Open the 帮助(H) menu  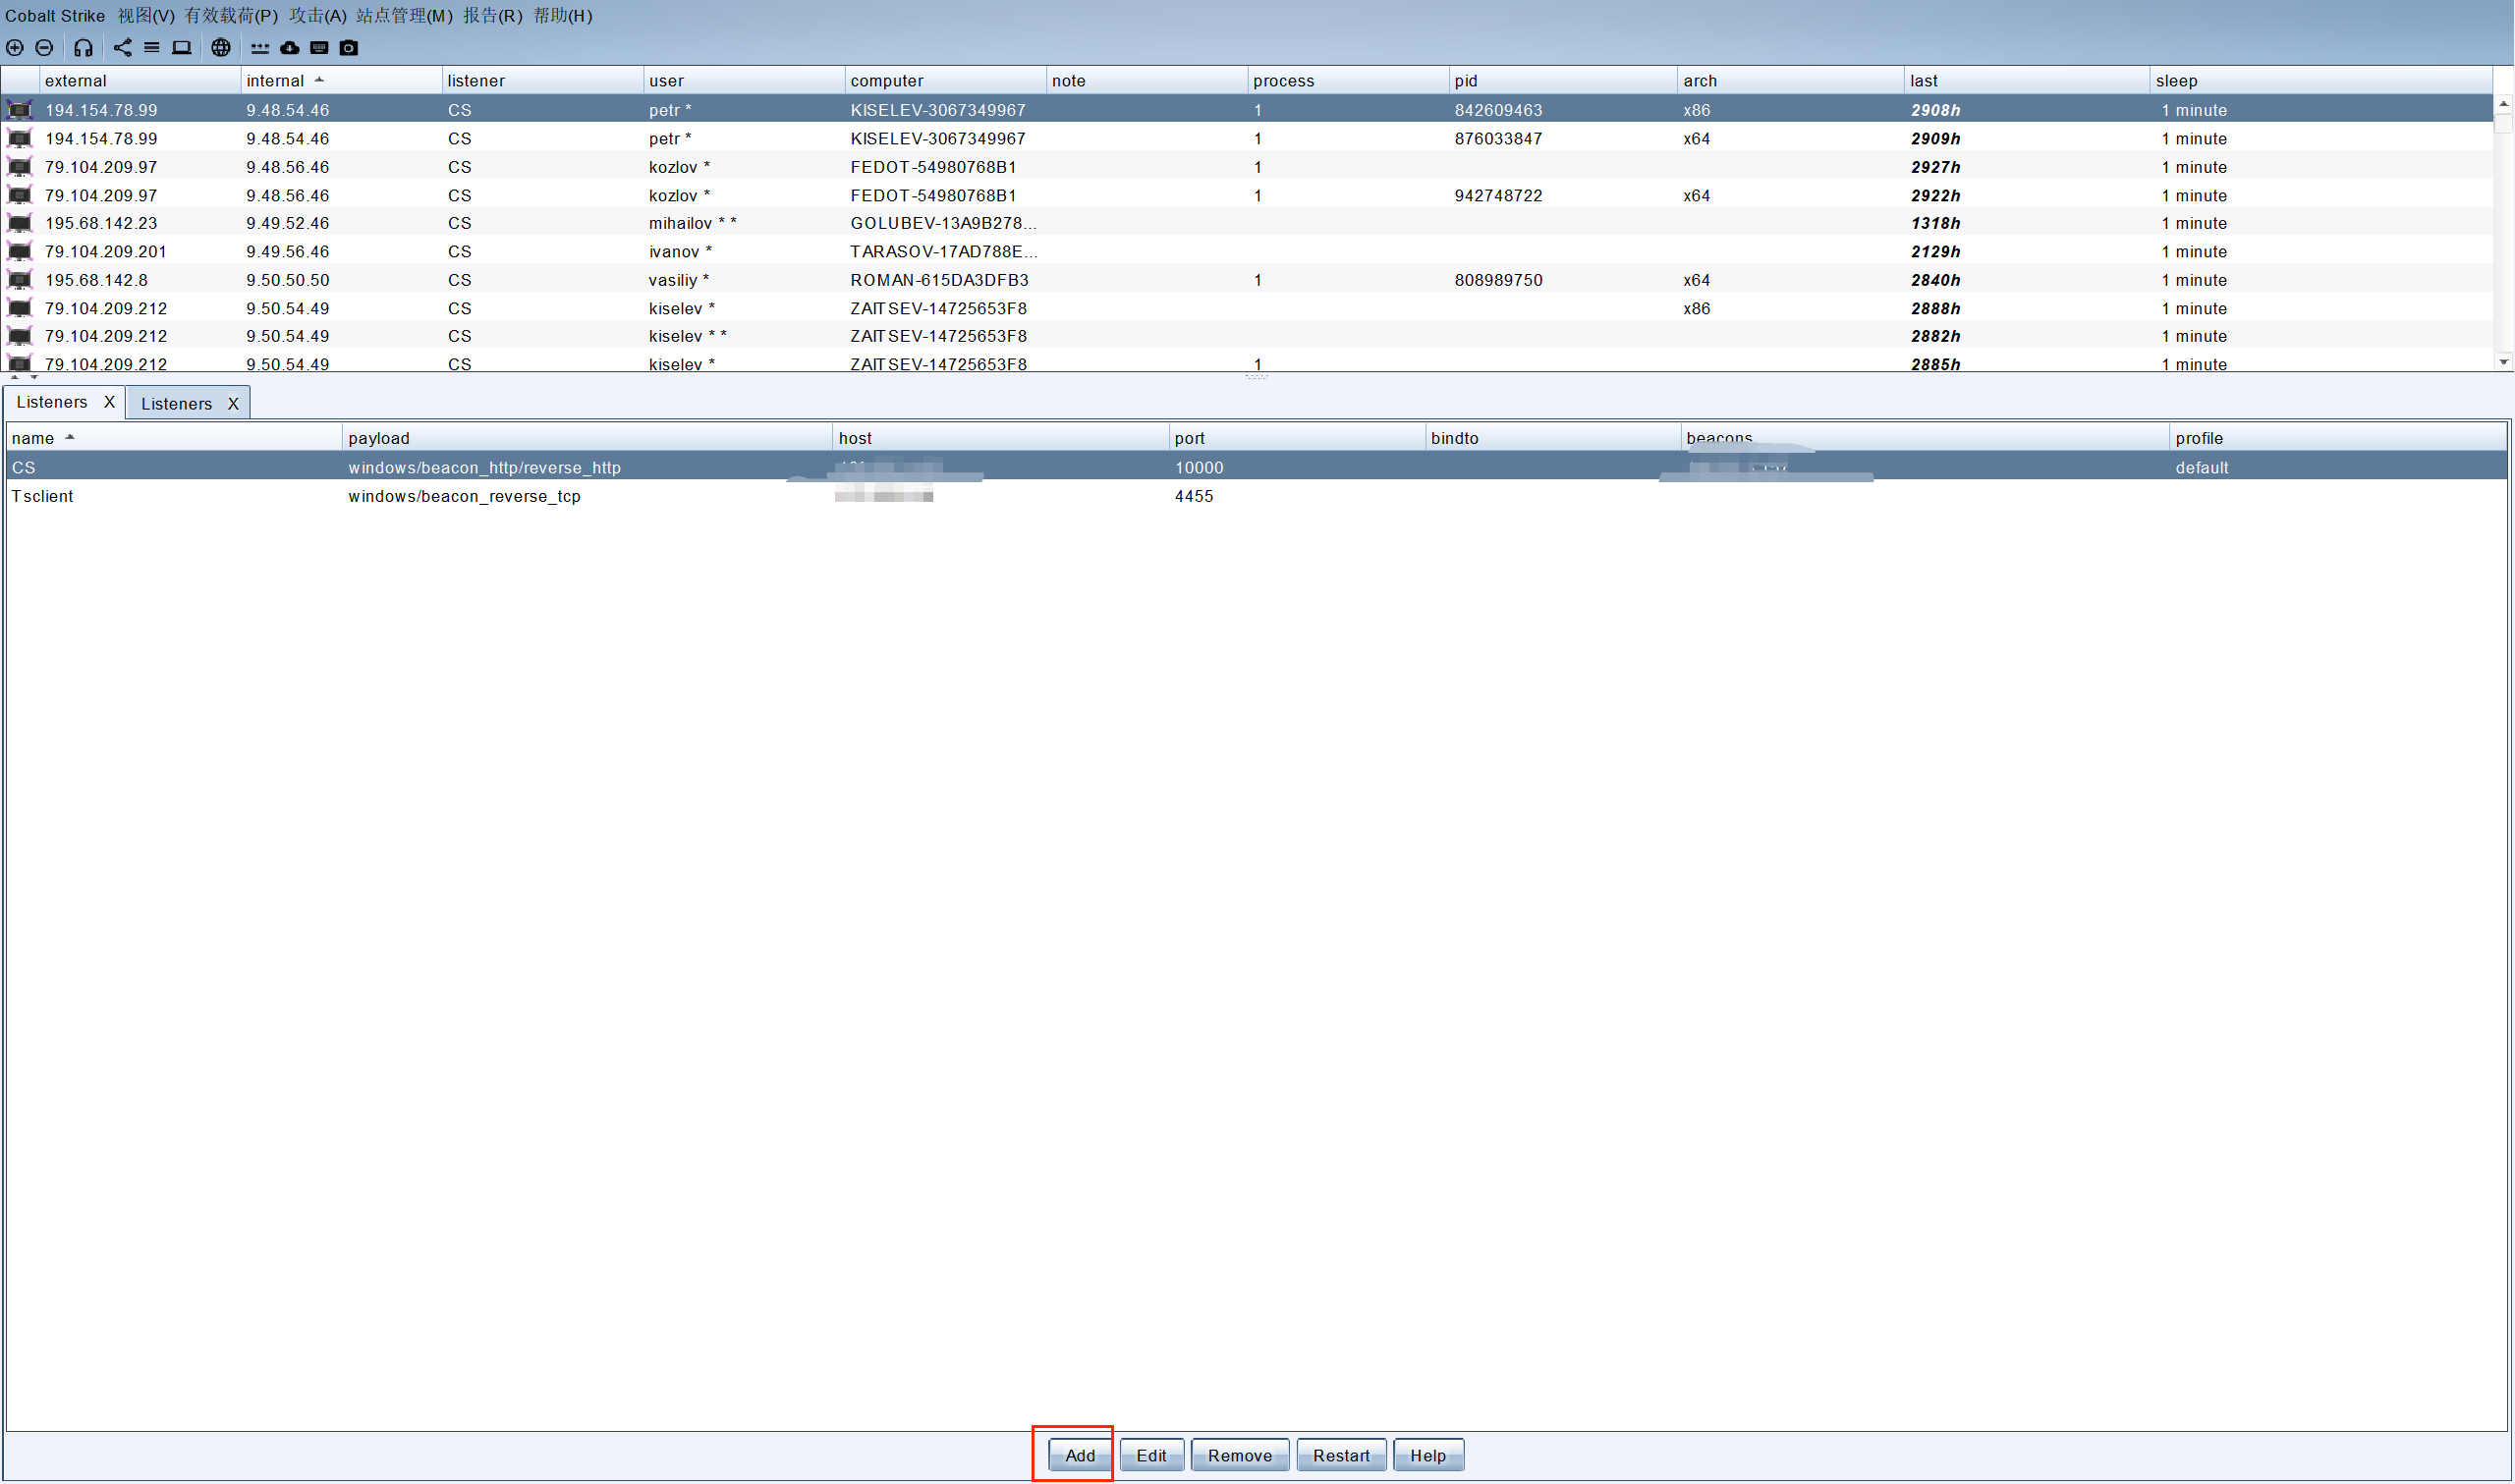pyautogui.click(x=563, y=16)
